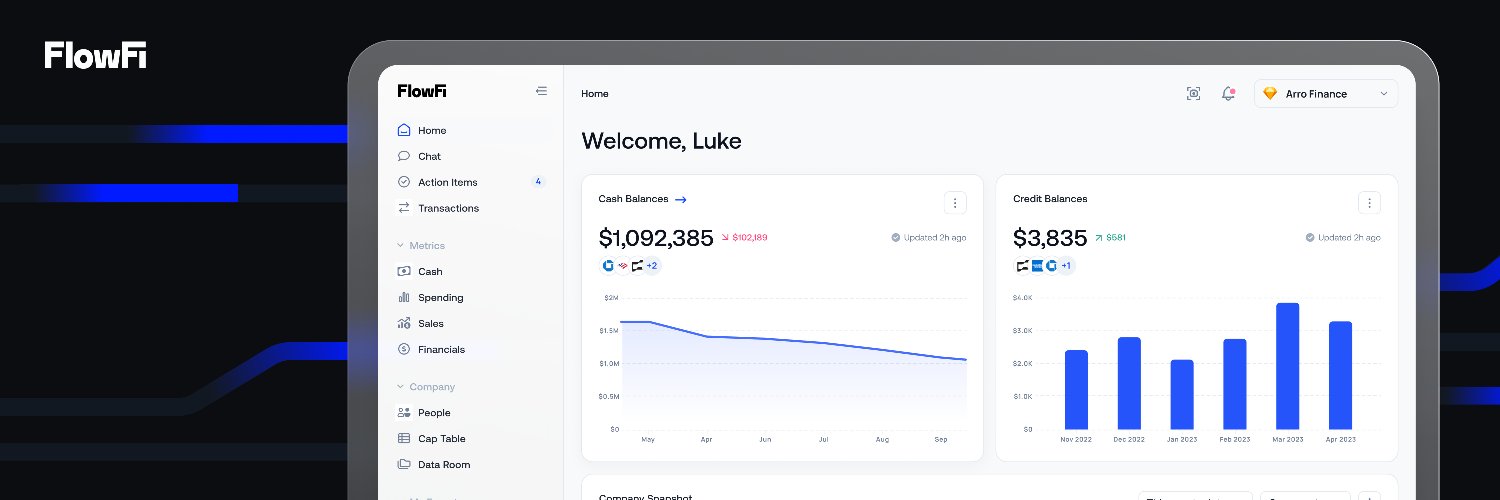Image resolution: width=1500 pixels, height=500 pixels.
Task: Click the screenshot capture icon in the header
Action: (x=1193, y=93)
